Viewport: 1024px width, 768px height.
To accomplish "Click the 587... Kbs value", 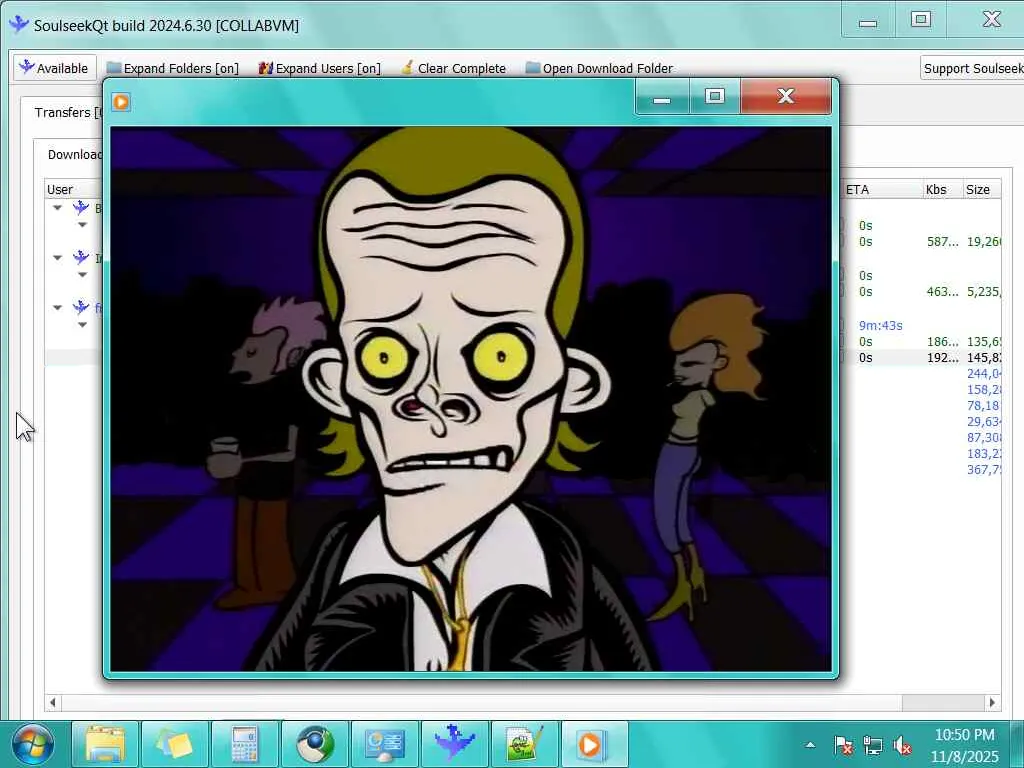I will click(942, 242).
